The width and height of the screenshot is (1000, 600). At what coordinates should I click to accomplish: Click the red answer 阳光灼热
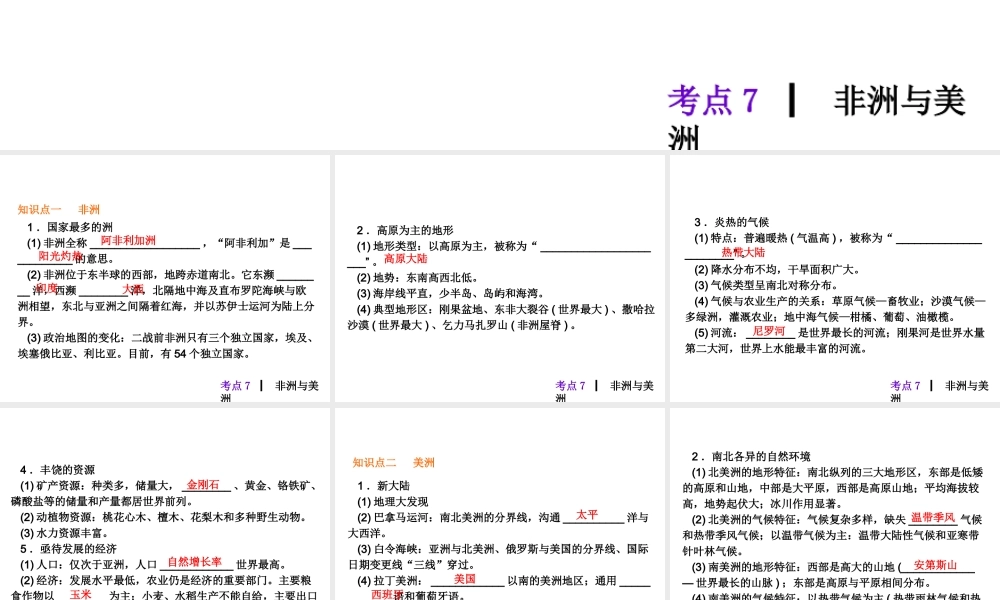click(x=59, y=256)
